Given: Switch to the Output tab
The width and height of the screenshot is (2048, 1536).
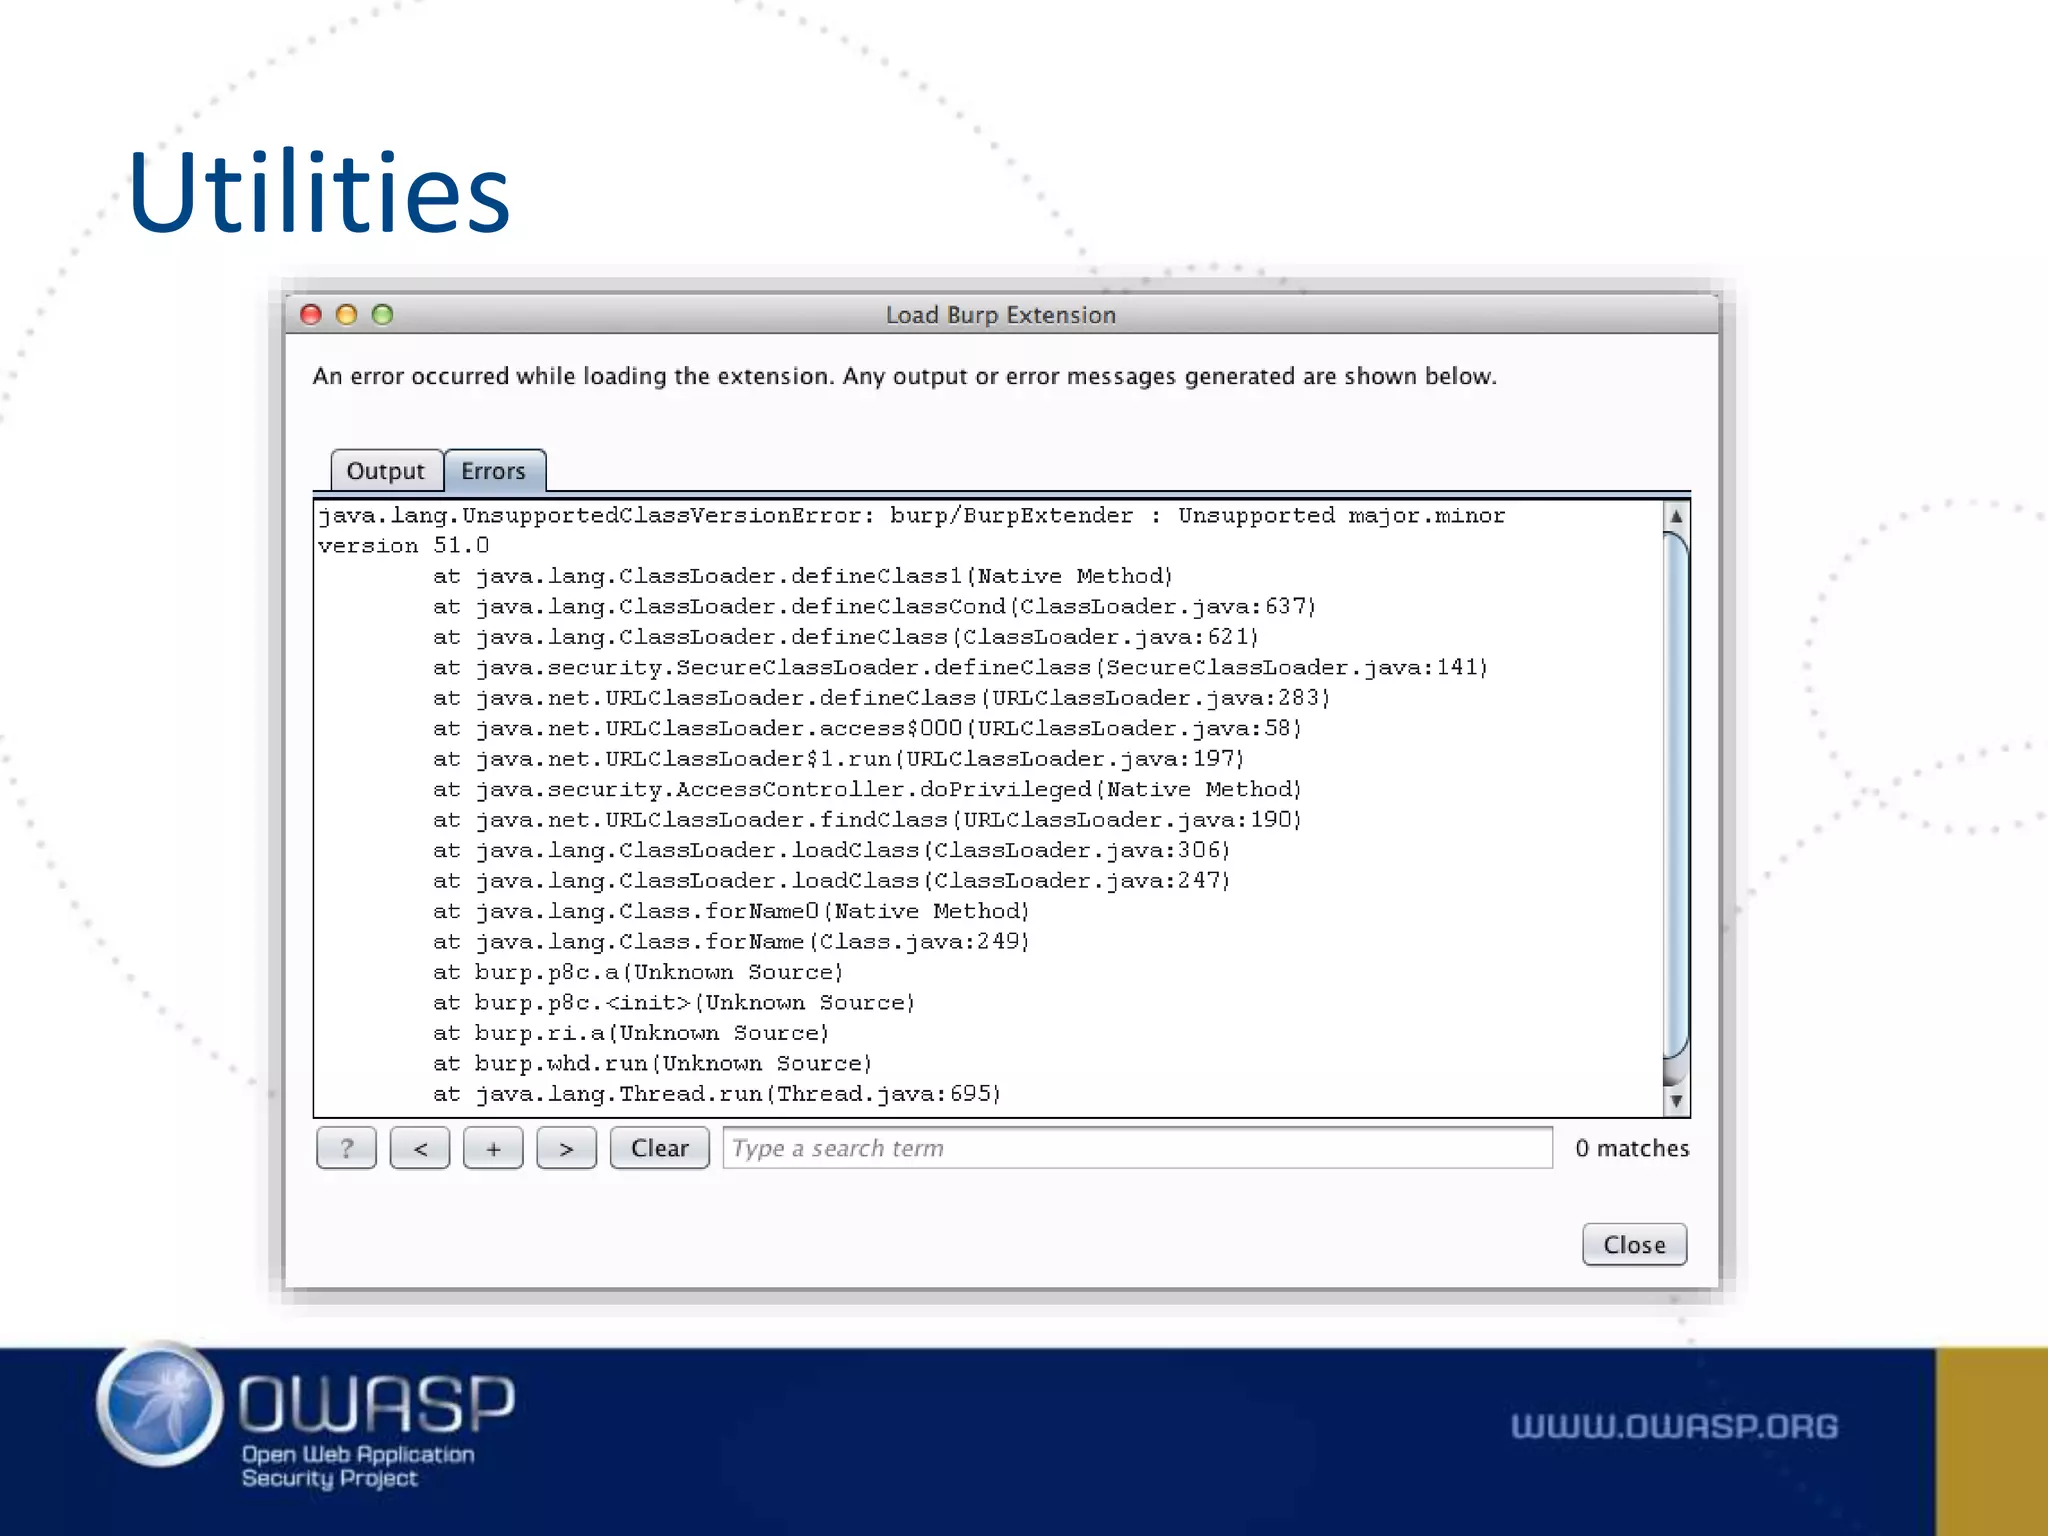Looking at the screenshot, I should point(386,470).
